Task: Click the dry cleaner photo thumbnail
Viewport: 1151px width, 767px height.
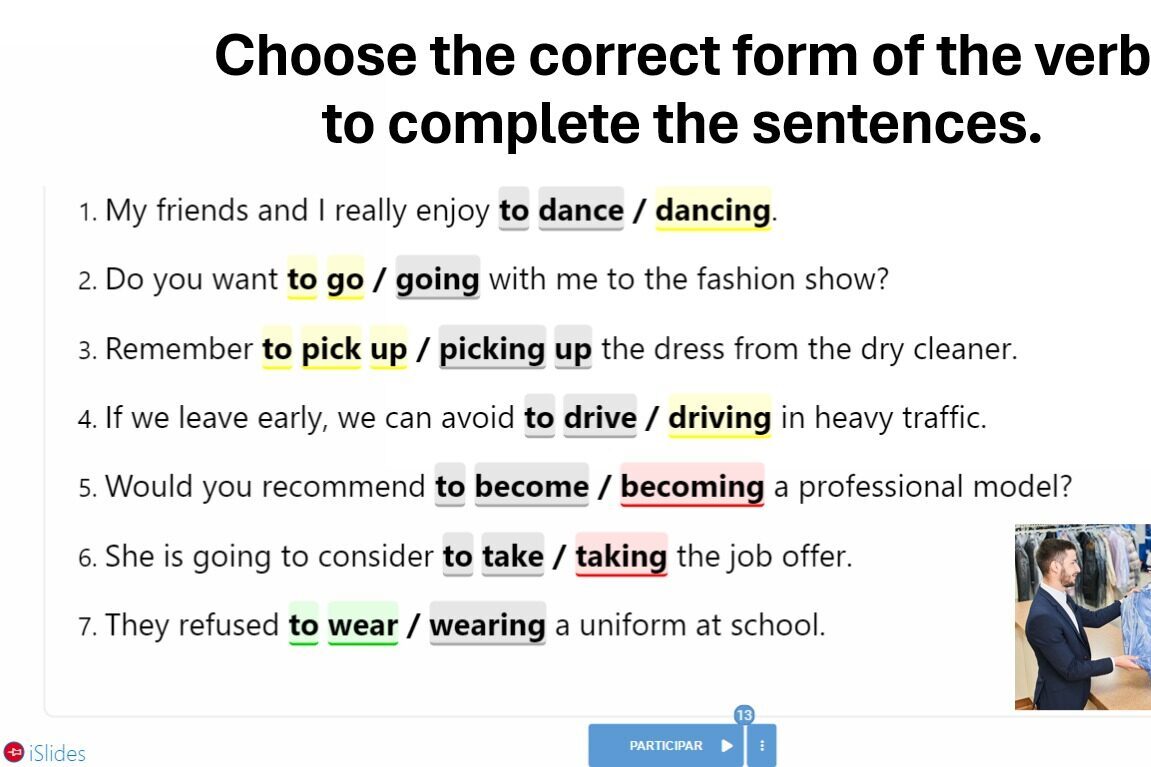Action: [1083, 617]
